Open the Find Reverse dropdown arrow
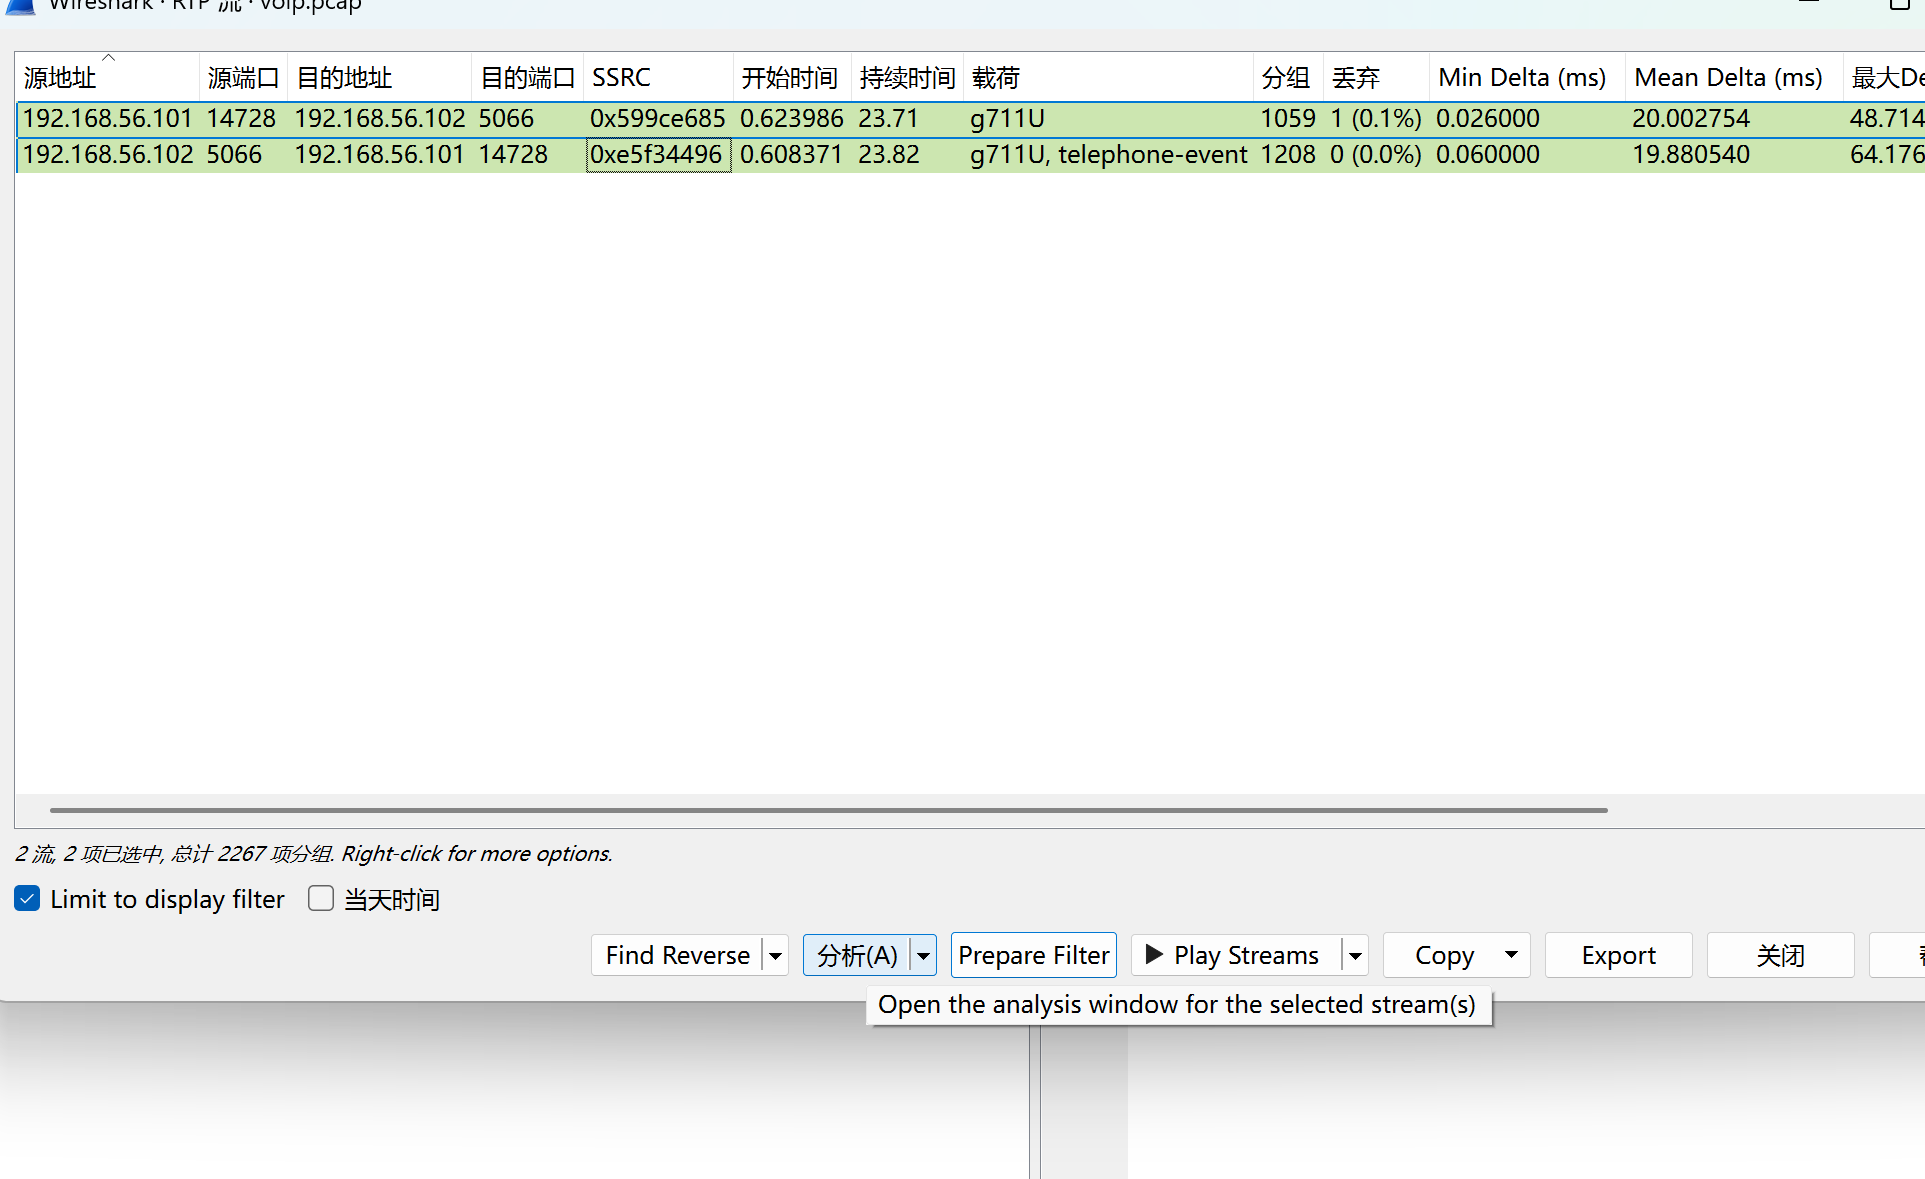1925x1179 pixels. [x=775, y=956]
